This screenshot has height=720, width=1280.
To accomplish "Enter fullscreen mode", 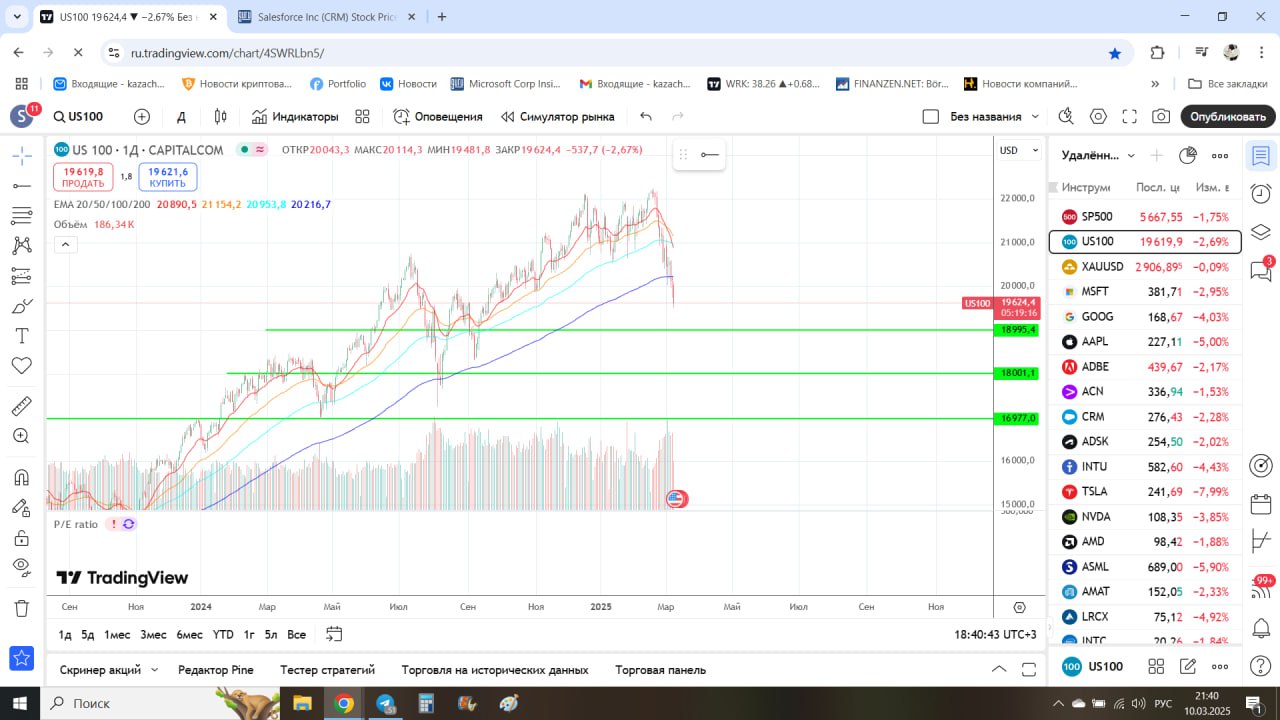I will 1129,117.
